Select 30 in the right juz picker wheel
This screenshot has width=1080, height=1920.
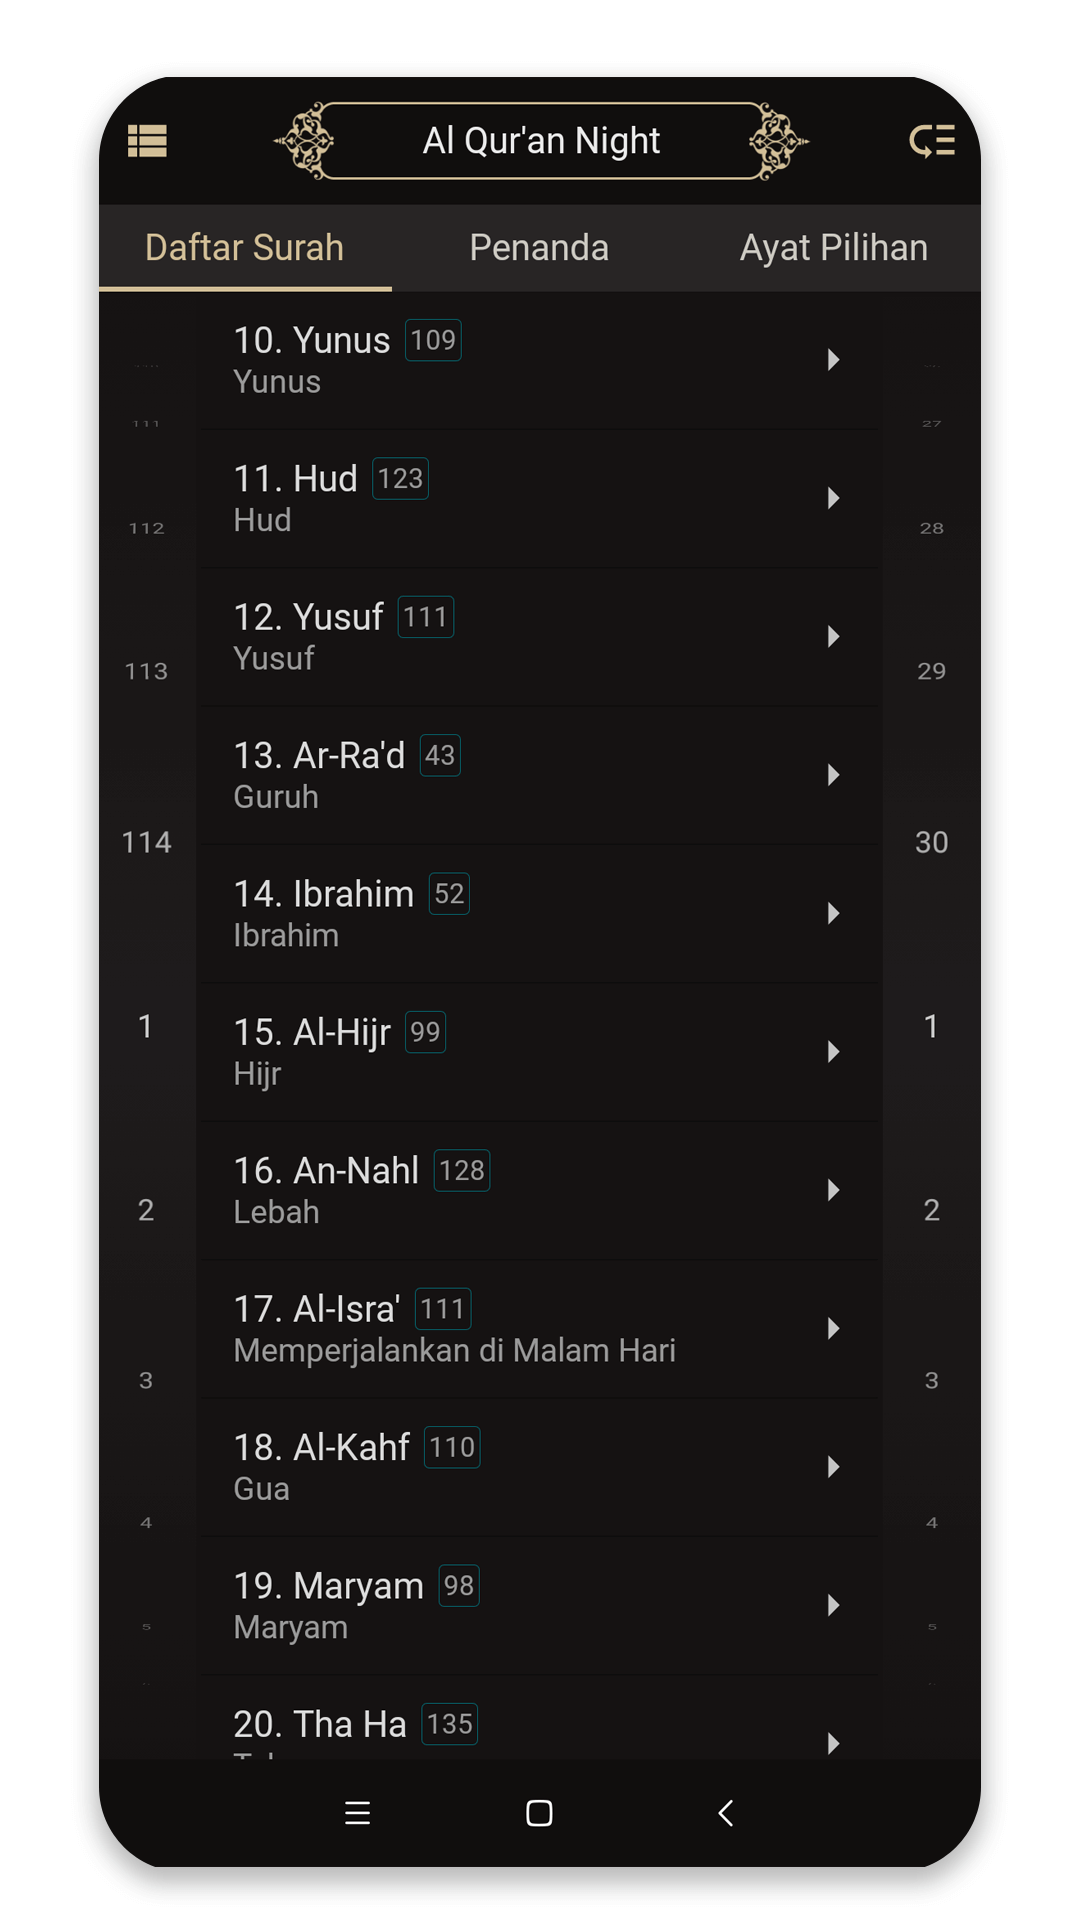(931, 842)
